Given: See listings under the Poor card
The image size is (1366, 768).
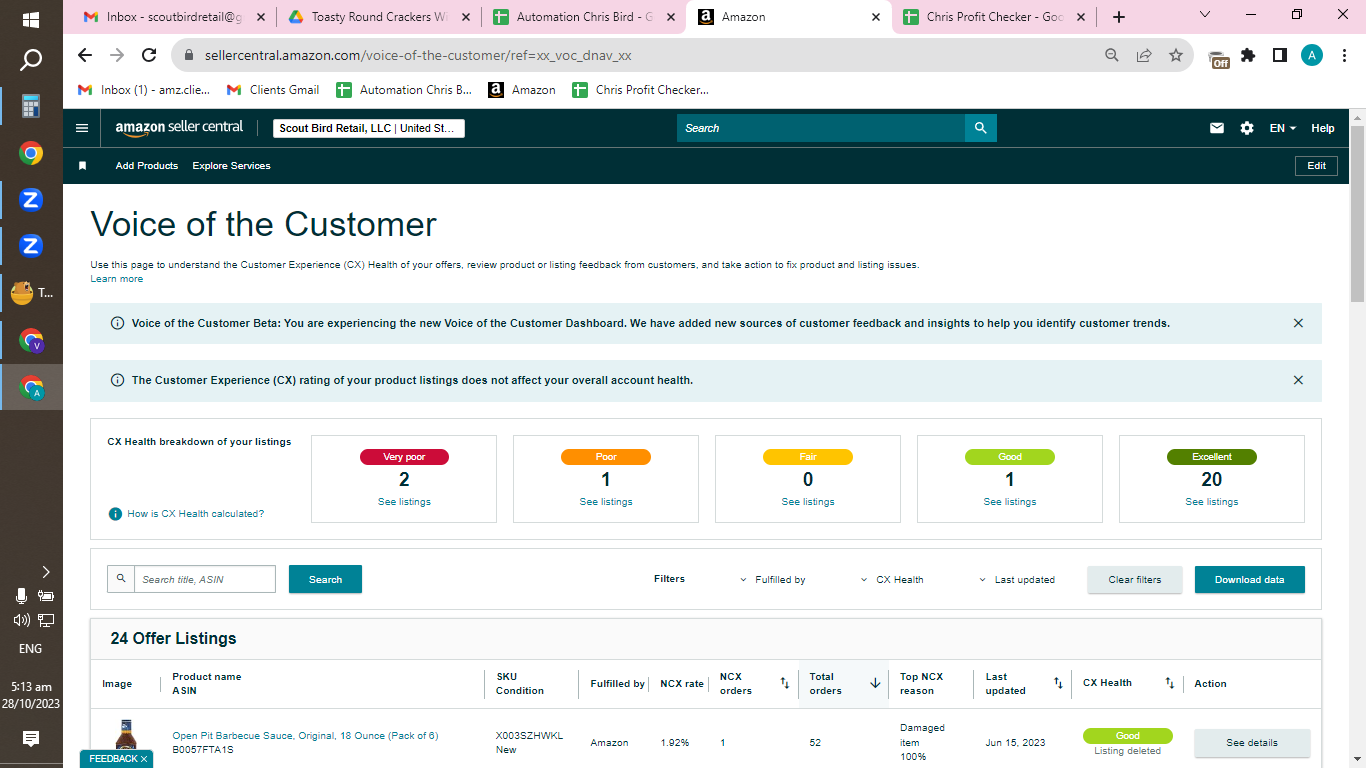Looking at the screenshot, I should pos(606,502).
